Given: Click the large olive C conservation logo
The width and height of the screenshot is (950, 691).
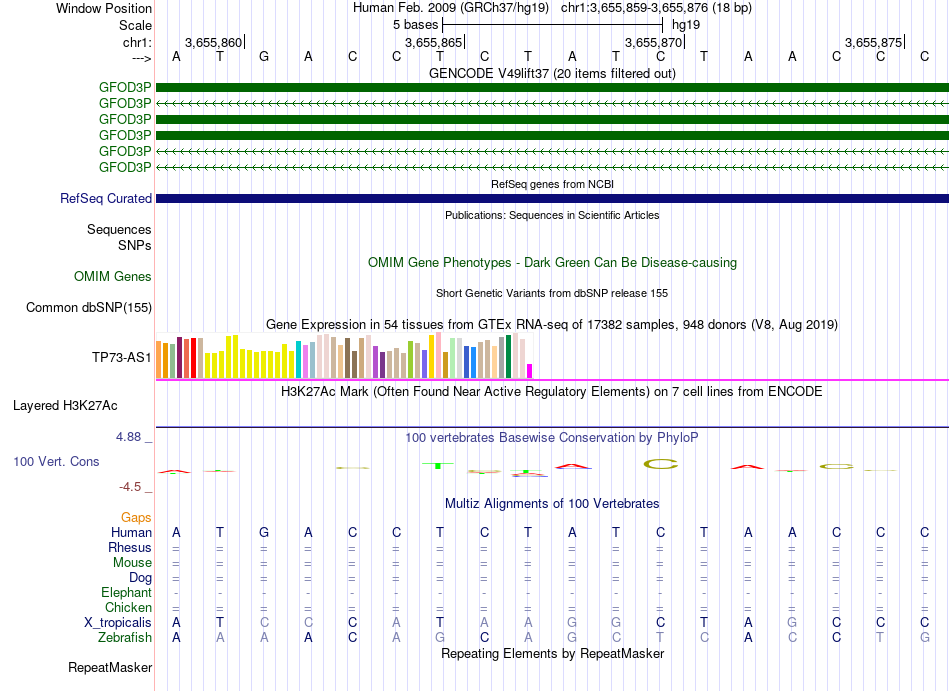Looking at the screenshot, I should [660, 465].
